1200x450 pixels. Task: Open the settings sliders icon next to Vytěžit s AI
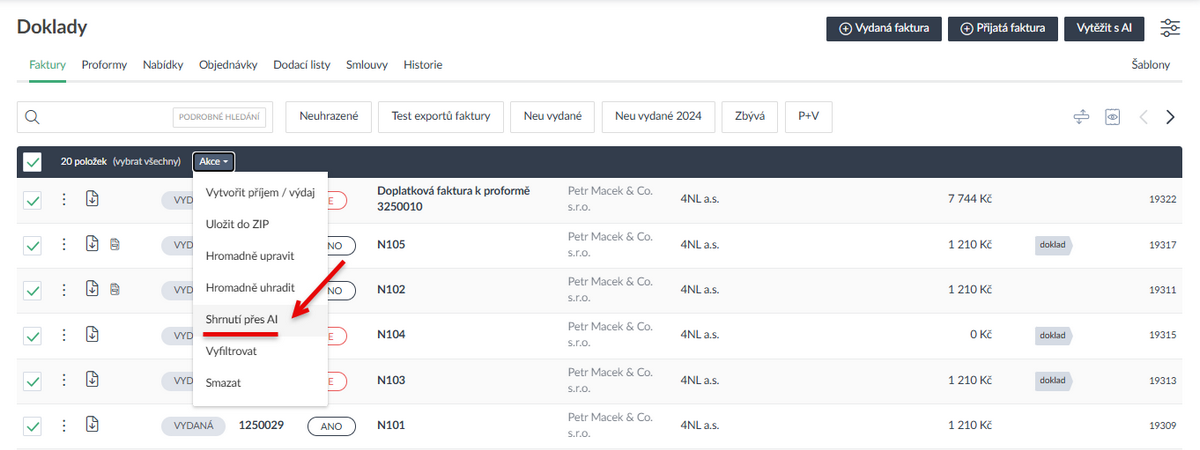tap(1170, 28)
